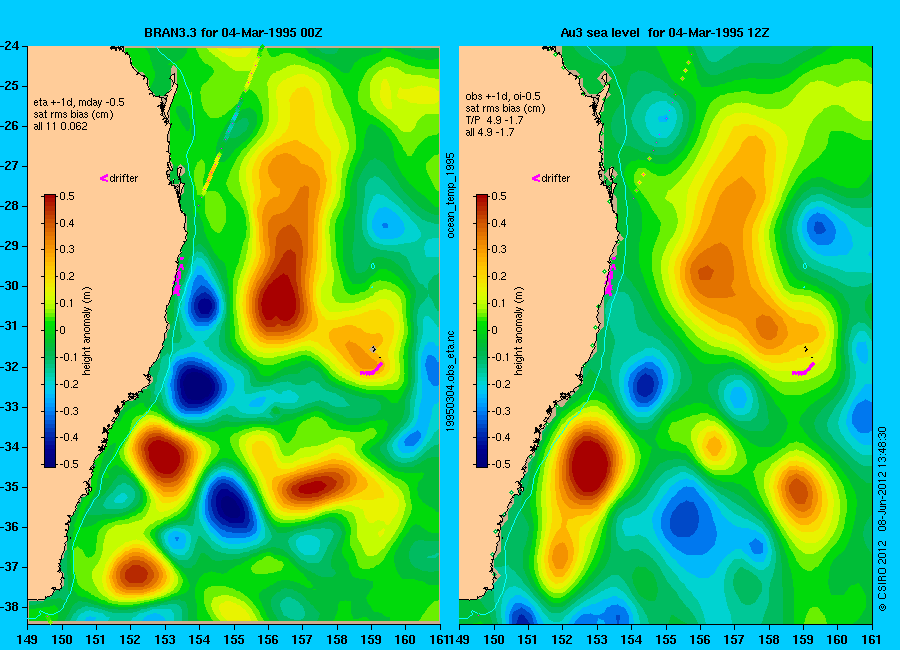Click the "-33" latitude axis label

point(9,407)
